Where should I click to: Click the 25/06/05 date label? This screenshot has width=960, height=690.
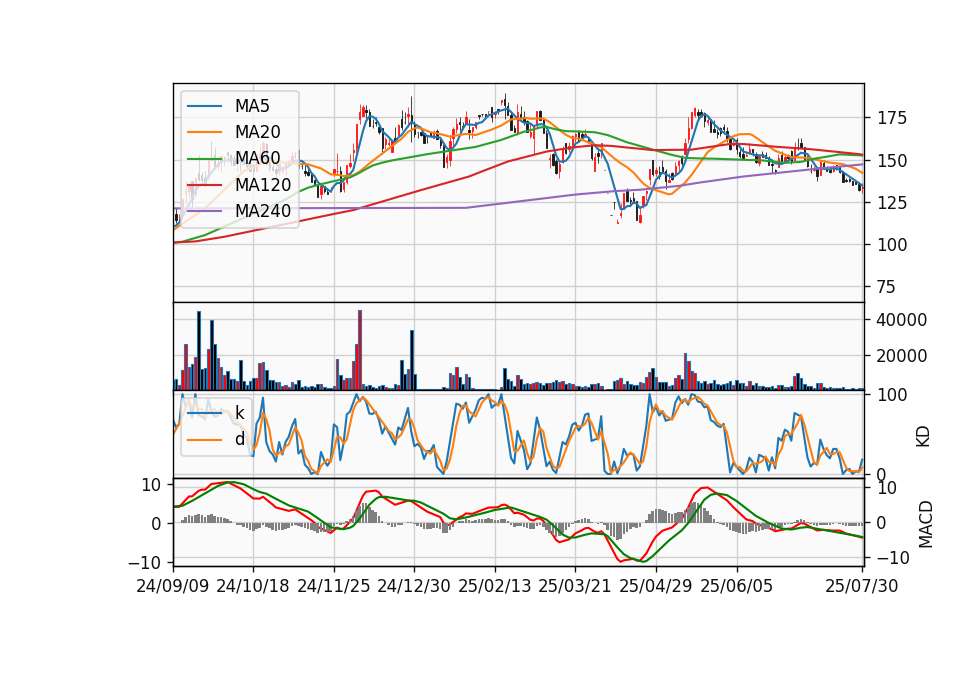[x=737, y=586]
